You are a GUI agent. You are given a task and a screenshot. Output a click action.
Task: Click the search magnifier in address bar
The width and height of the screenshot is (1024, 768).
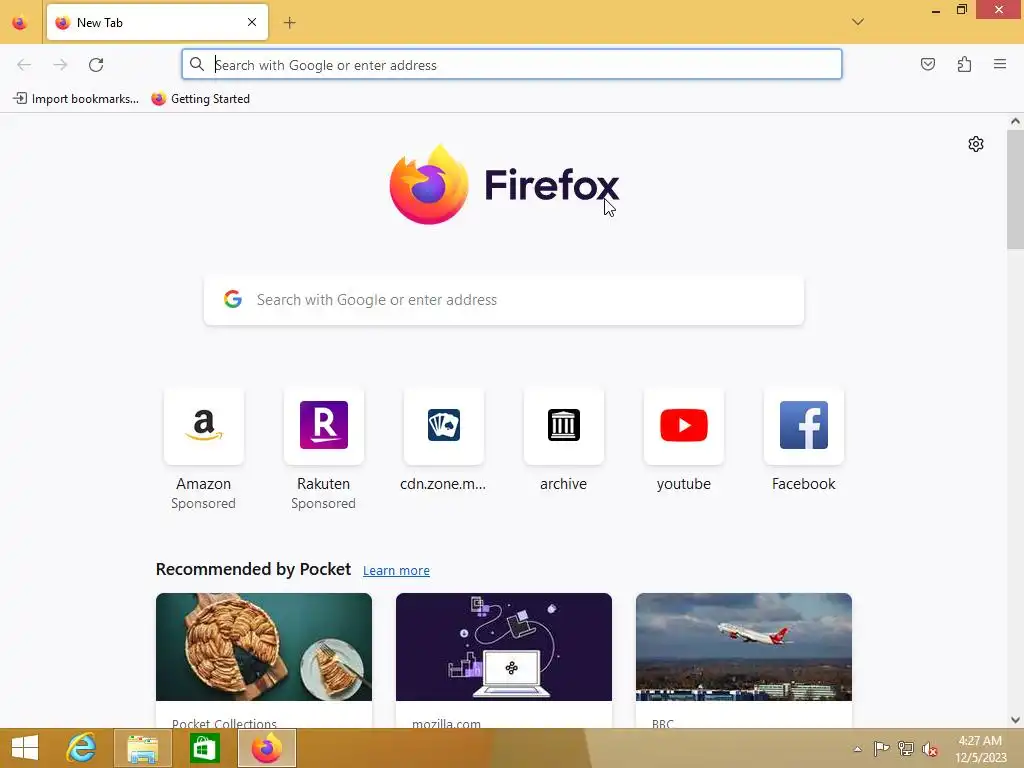[197, 64]
